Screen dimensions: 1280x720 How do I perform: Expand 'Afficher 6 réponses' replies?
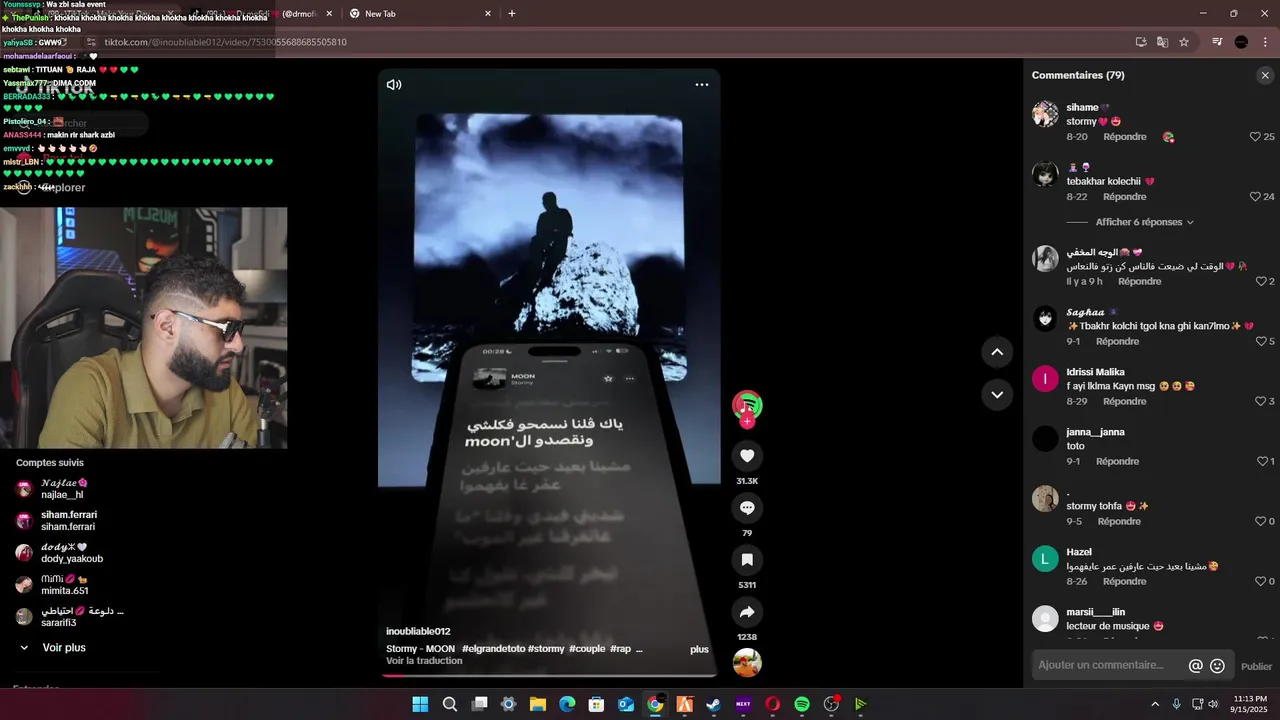pos(1144,222)
